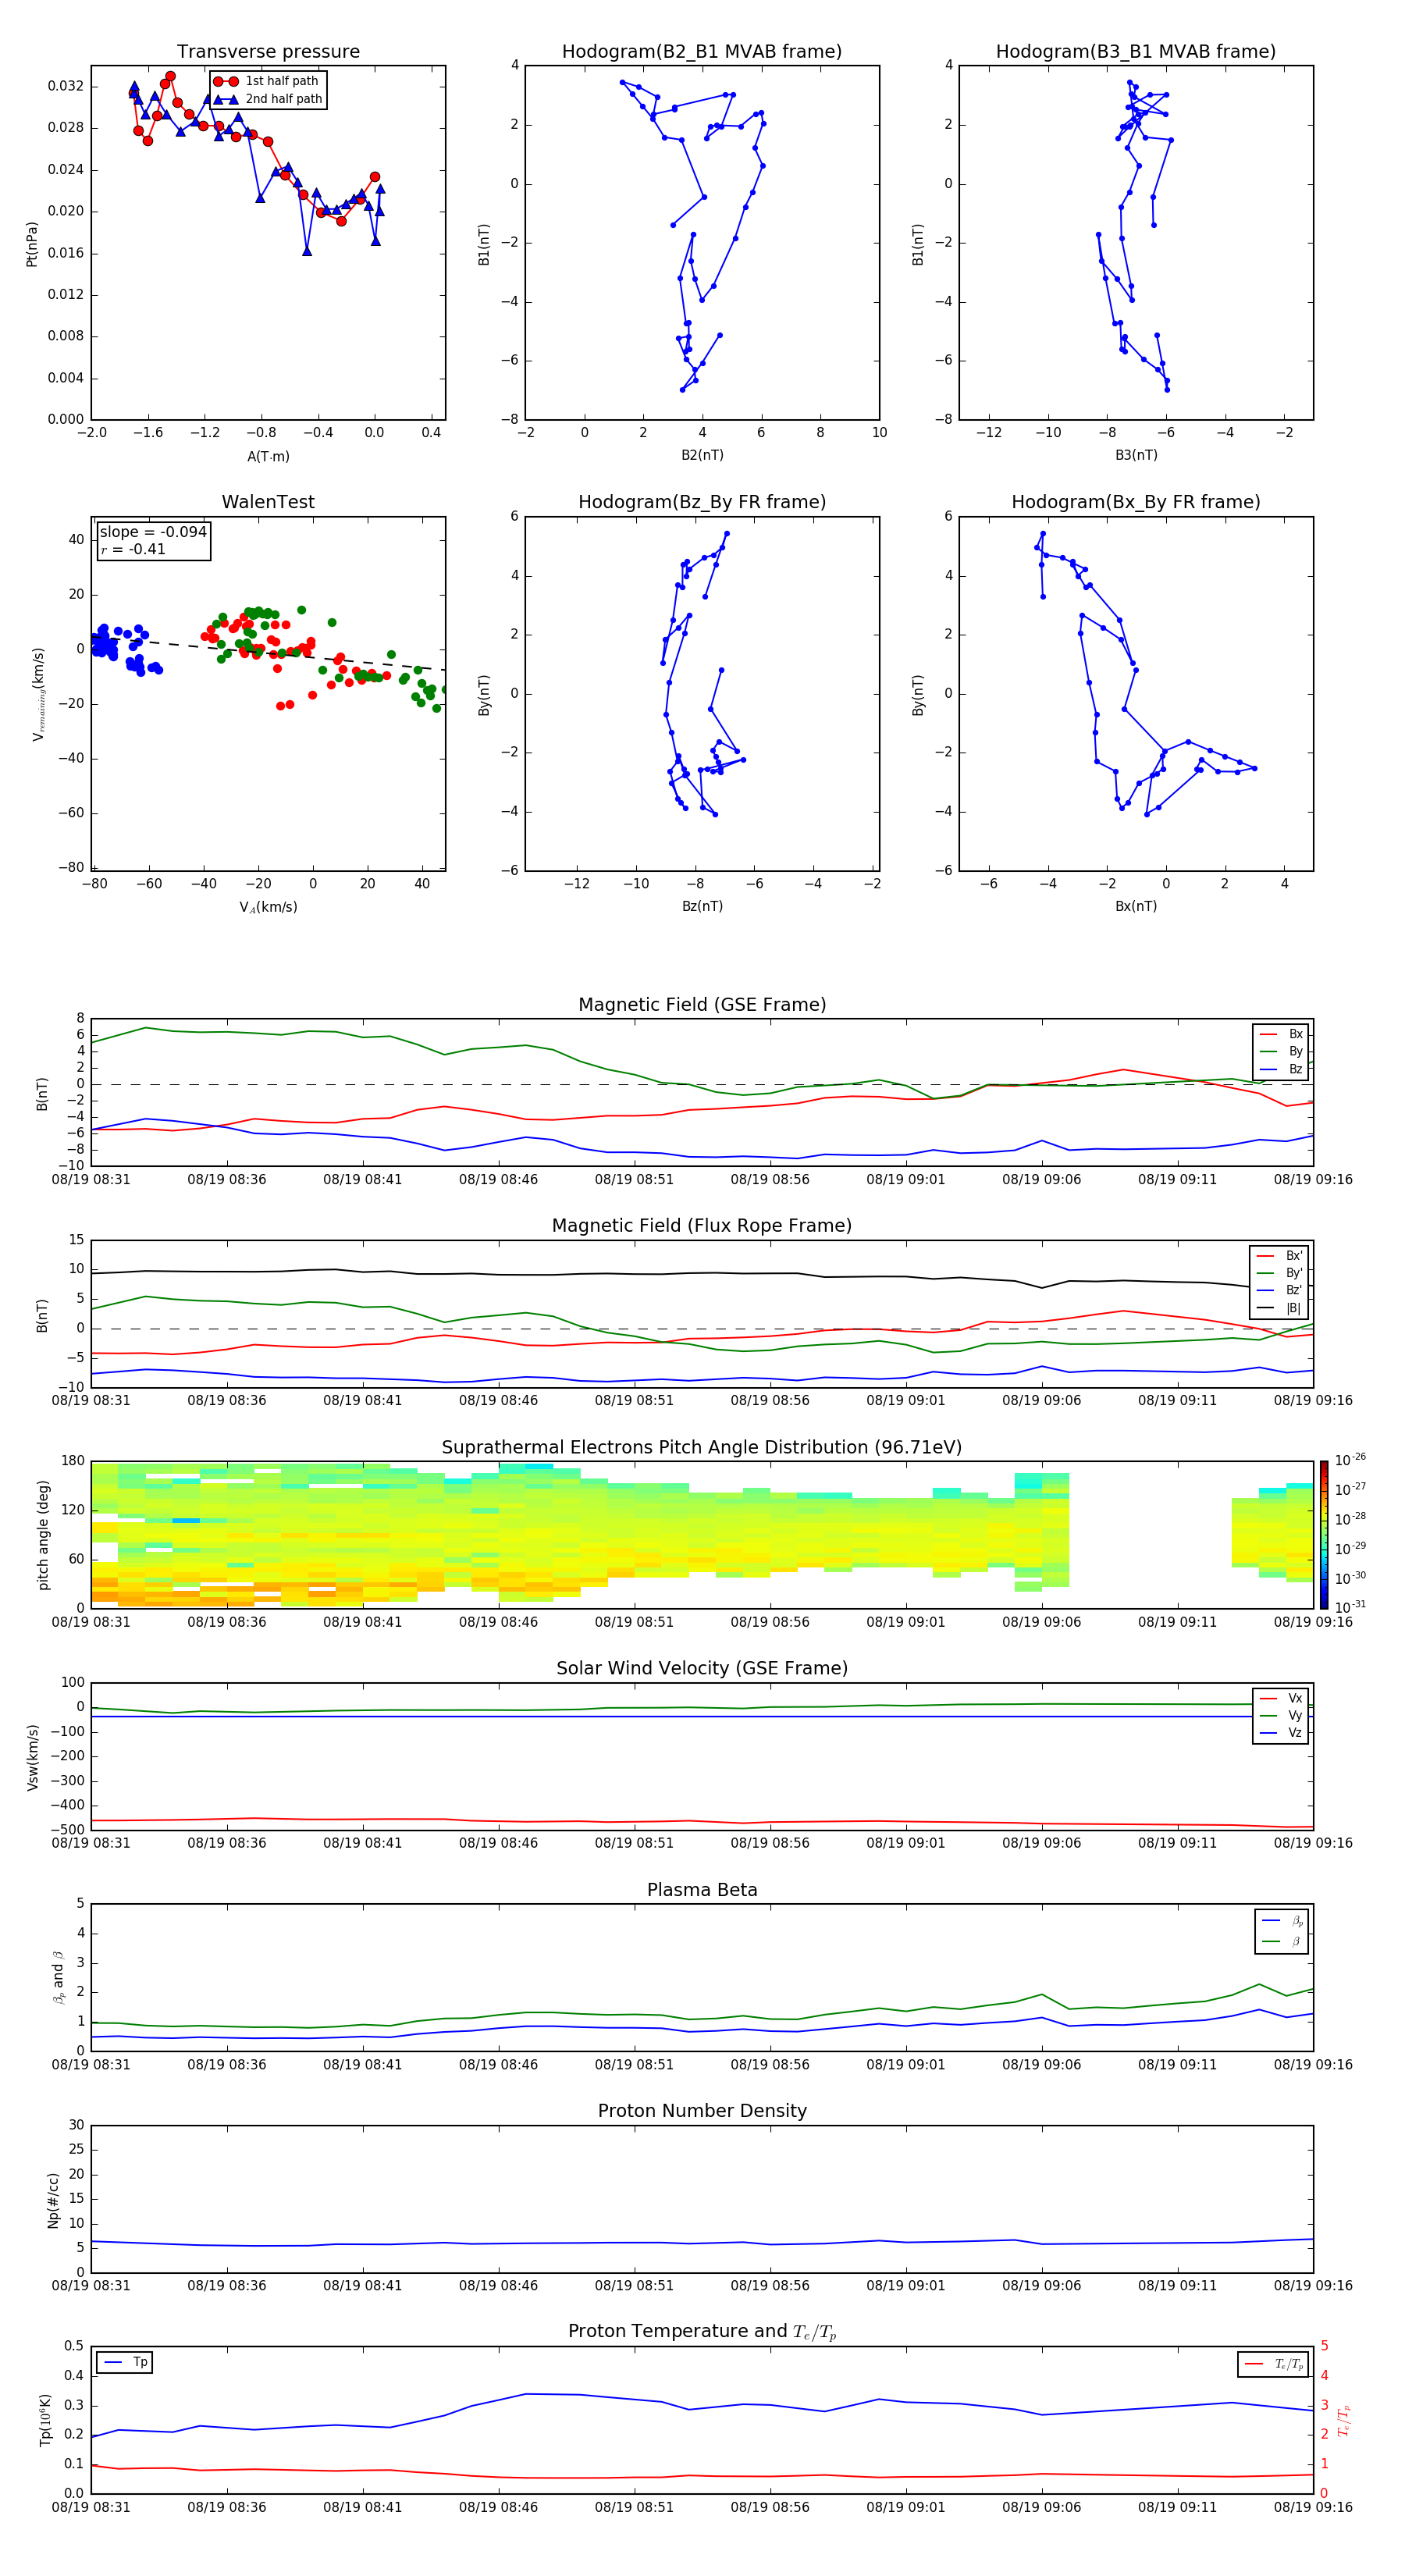Click the 'Np(#/cc)' y-axis label
Screen dimensions: 1405x2576
tap(53, 2200)
